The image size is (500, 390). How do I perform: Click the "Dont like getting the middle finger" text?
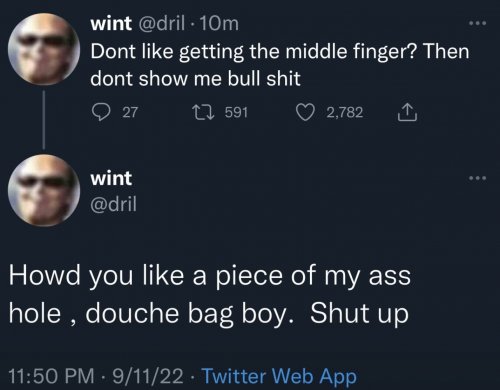280,65
